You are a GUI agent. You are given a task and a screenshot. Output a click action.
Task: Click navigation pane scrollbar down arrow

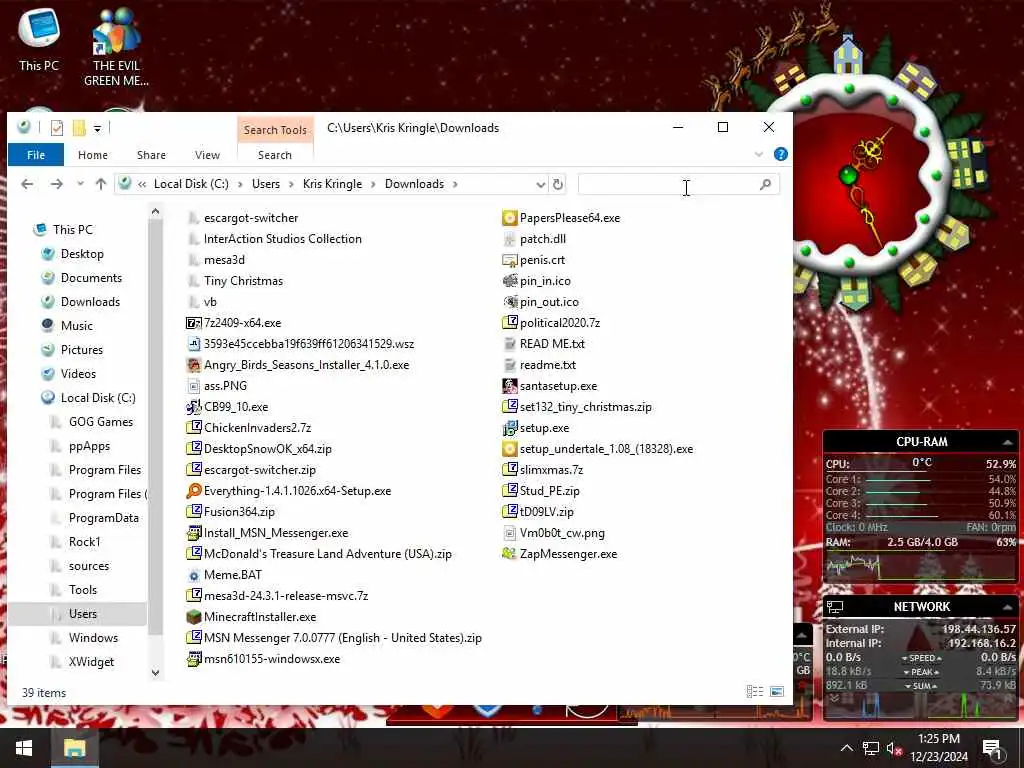coord(155,673)
